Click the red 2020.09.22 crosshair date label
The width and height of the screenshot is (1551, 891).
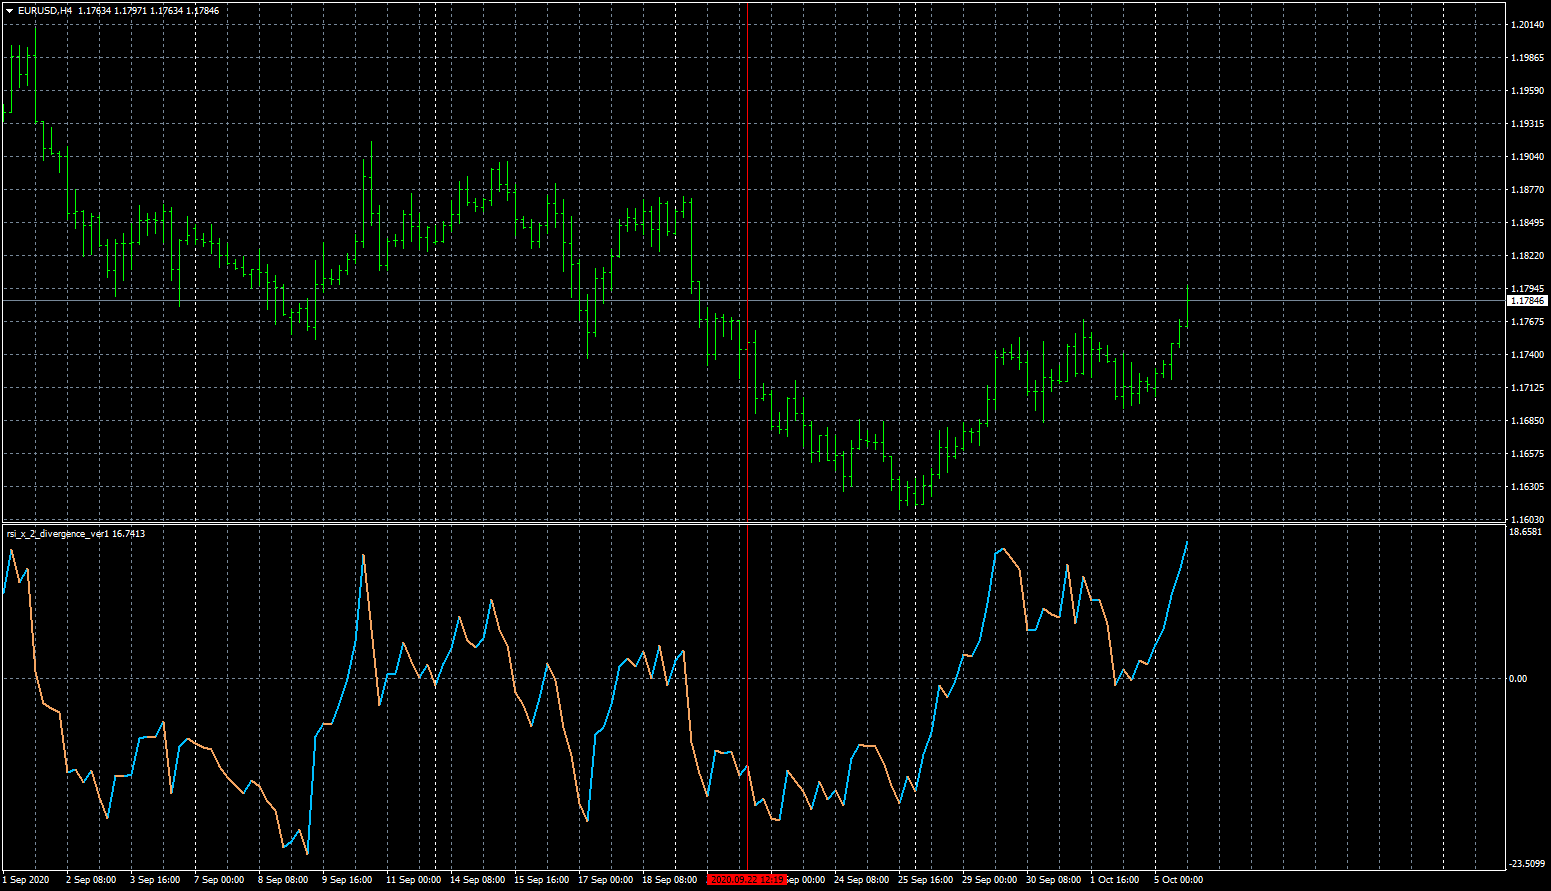coord(747,880)
